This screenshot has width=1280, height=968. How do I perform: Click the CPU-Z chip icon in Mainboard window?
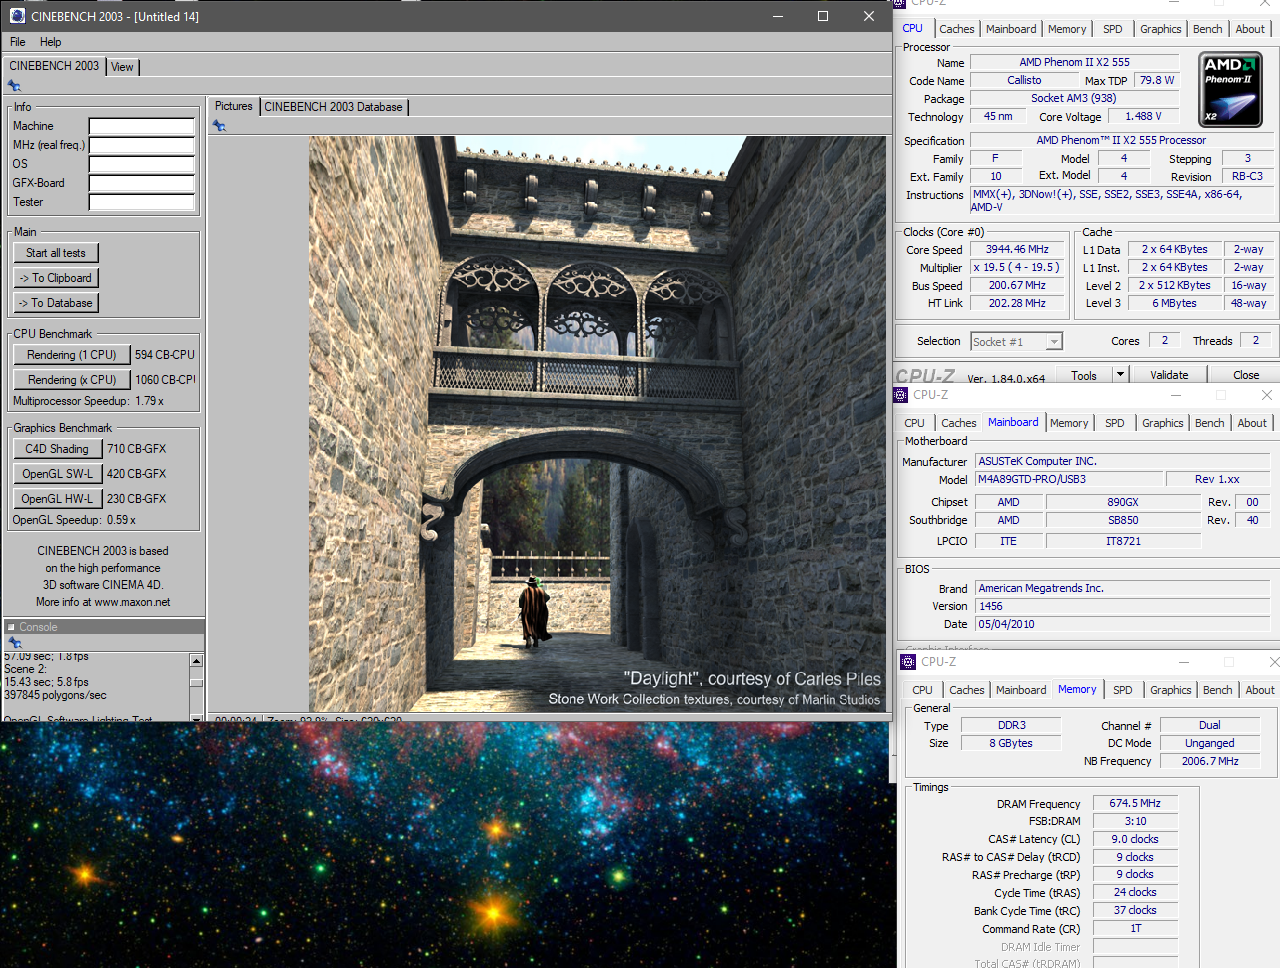900,395
